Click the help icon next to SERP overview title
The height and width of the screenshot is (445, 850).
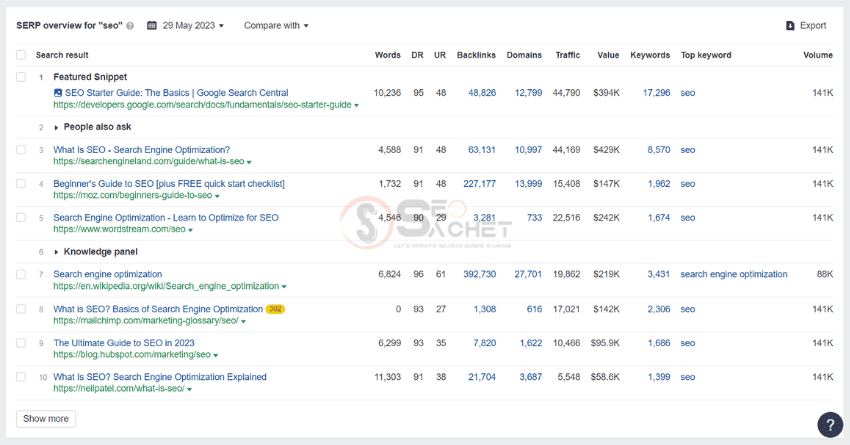pos(130,26)
